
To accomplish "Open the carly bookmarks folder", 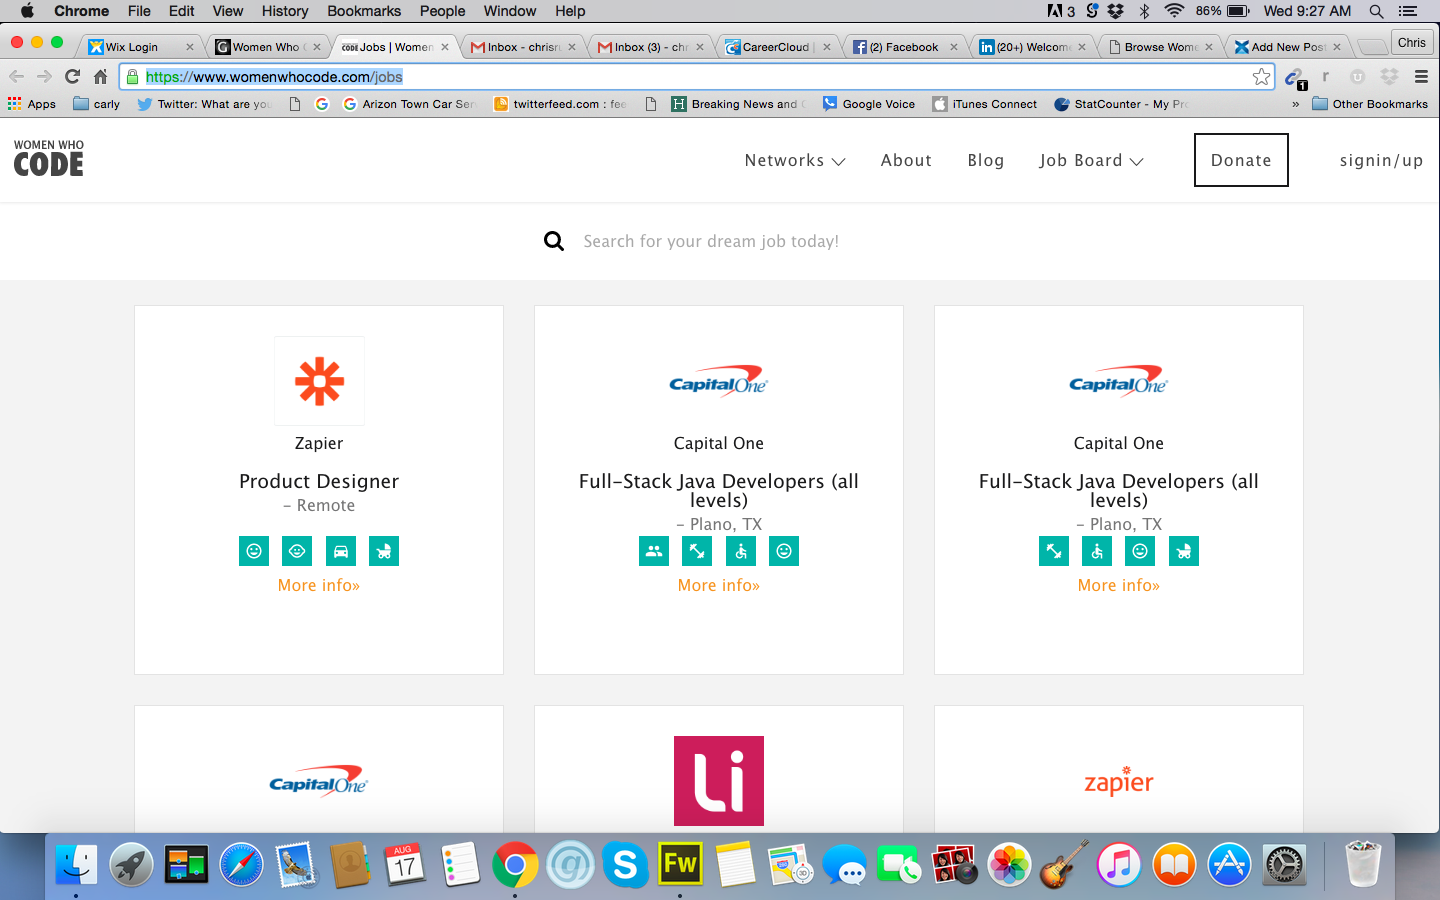I will pos(97,104).
